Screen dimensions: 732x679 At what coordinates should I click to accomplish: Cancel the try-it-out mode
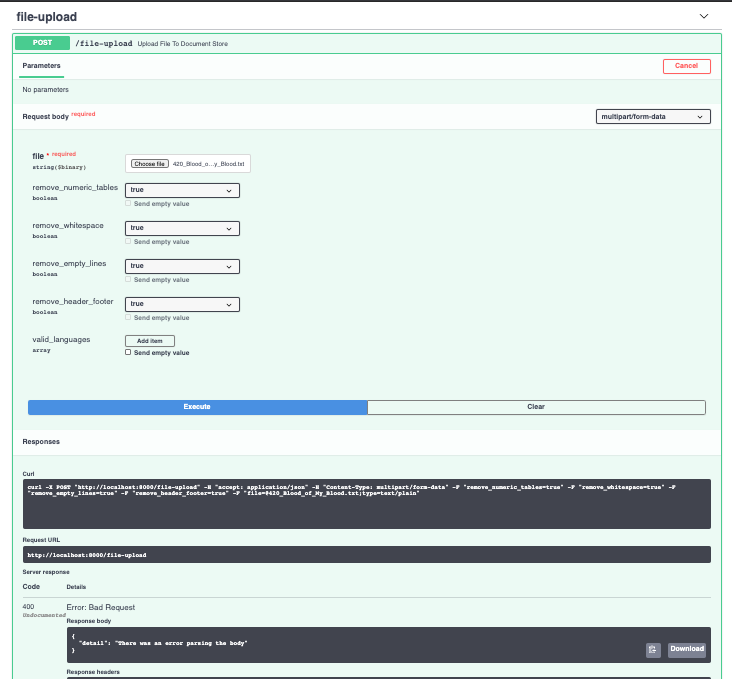click(686, 66)
